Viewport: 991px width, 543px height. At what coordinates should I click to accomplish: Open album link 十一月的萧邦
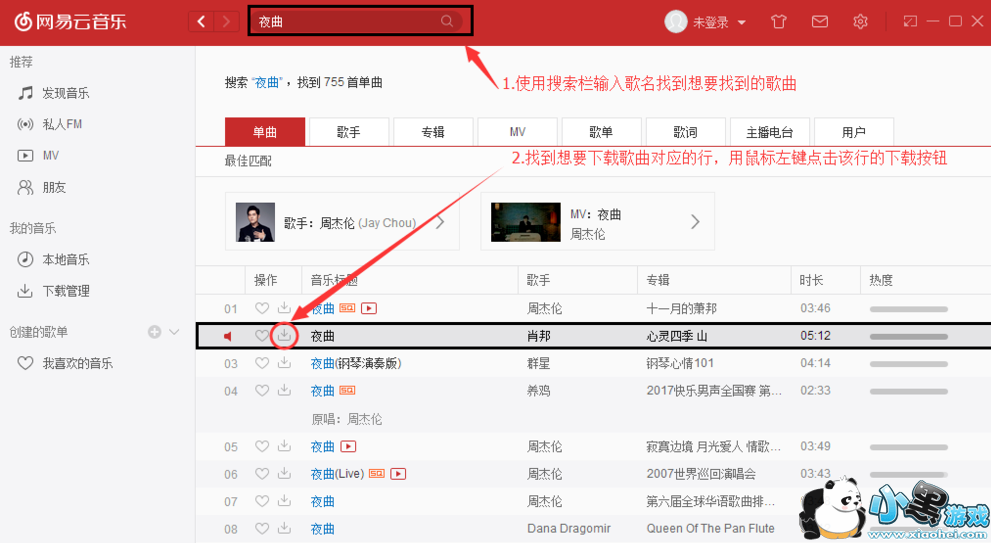coord(681,308)
